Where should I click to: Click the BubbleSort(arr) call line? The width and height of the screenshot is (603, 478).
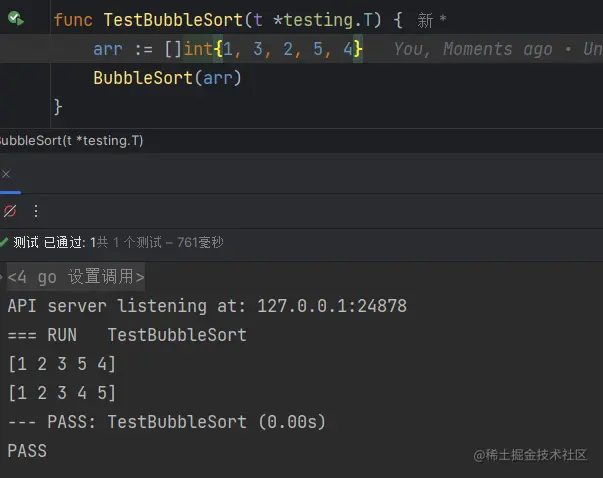coord(167,78)
